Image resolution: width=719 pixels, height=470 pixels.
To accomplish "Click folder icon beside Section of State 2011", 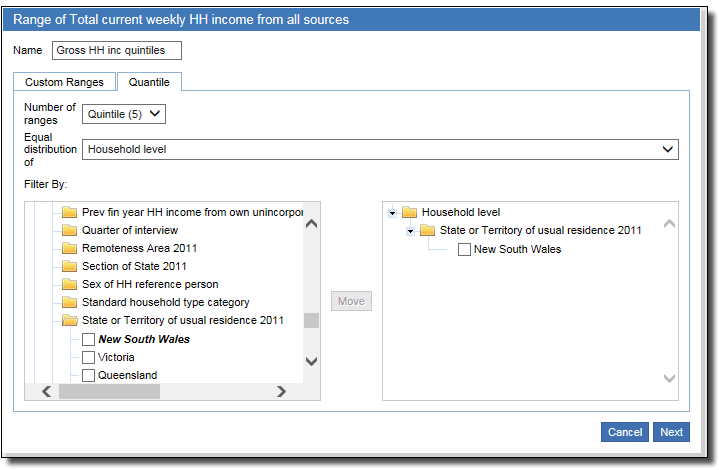I will [x=69, y=266].
